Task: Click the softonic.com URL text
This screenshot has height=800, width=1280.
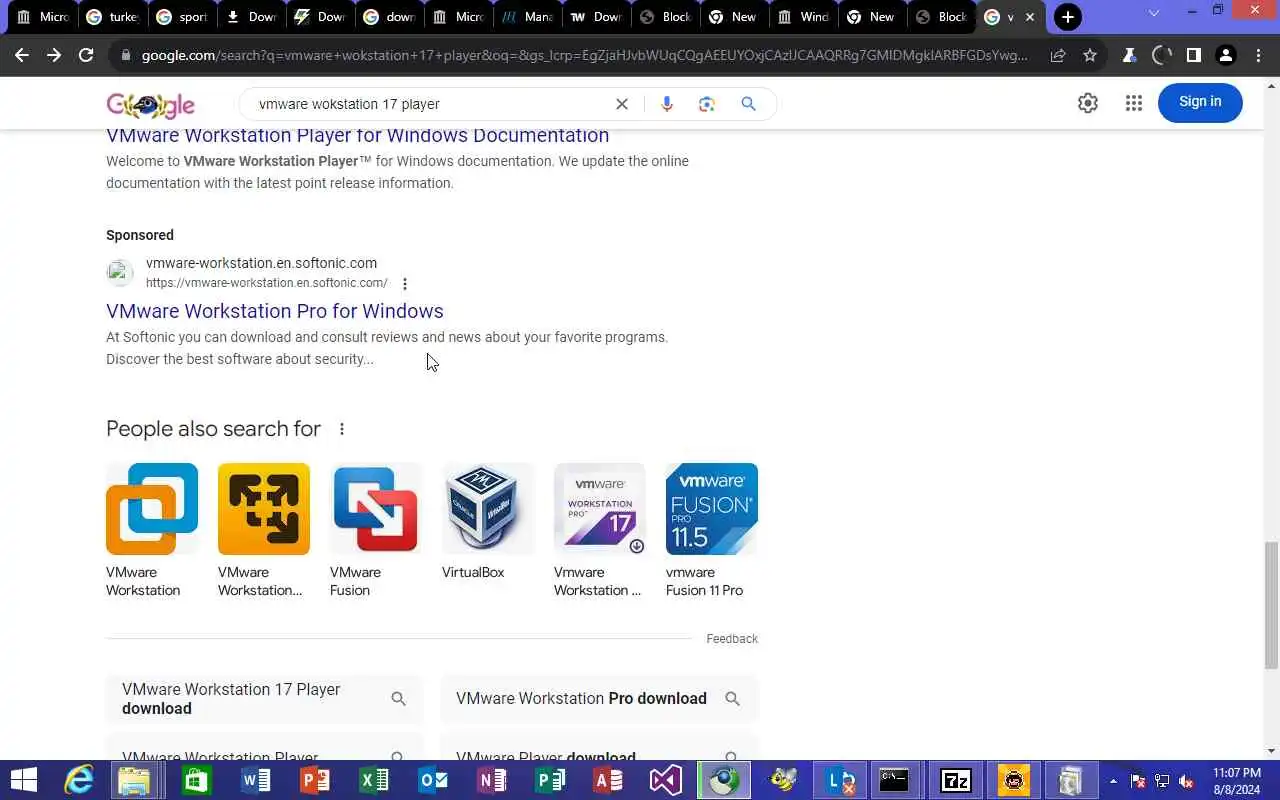Action: point(267,283)
